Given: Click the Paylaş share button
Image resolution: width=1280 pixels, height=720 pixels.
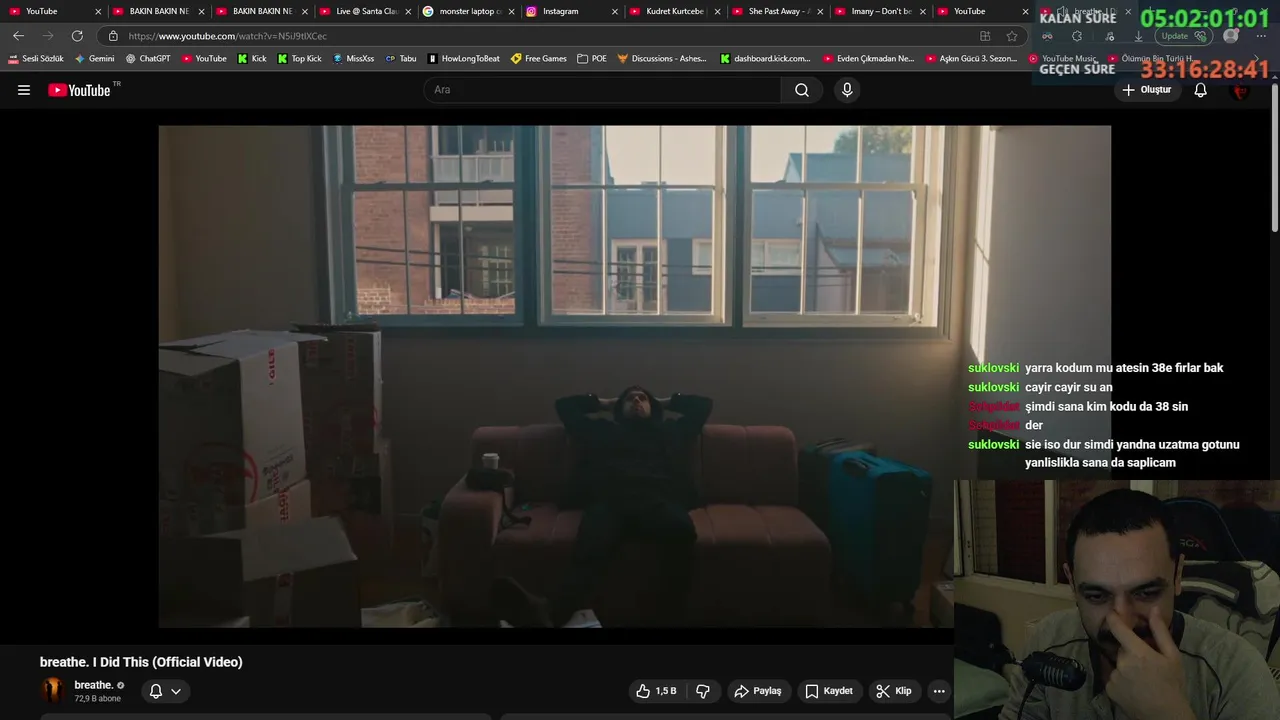Looking at the screenshot, I should click(x=758, y=691).
